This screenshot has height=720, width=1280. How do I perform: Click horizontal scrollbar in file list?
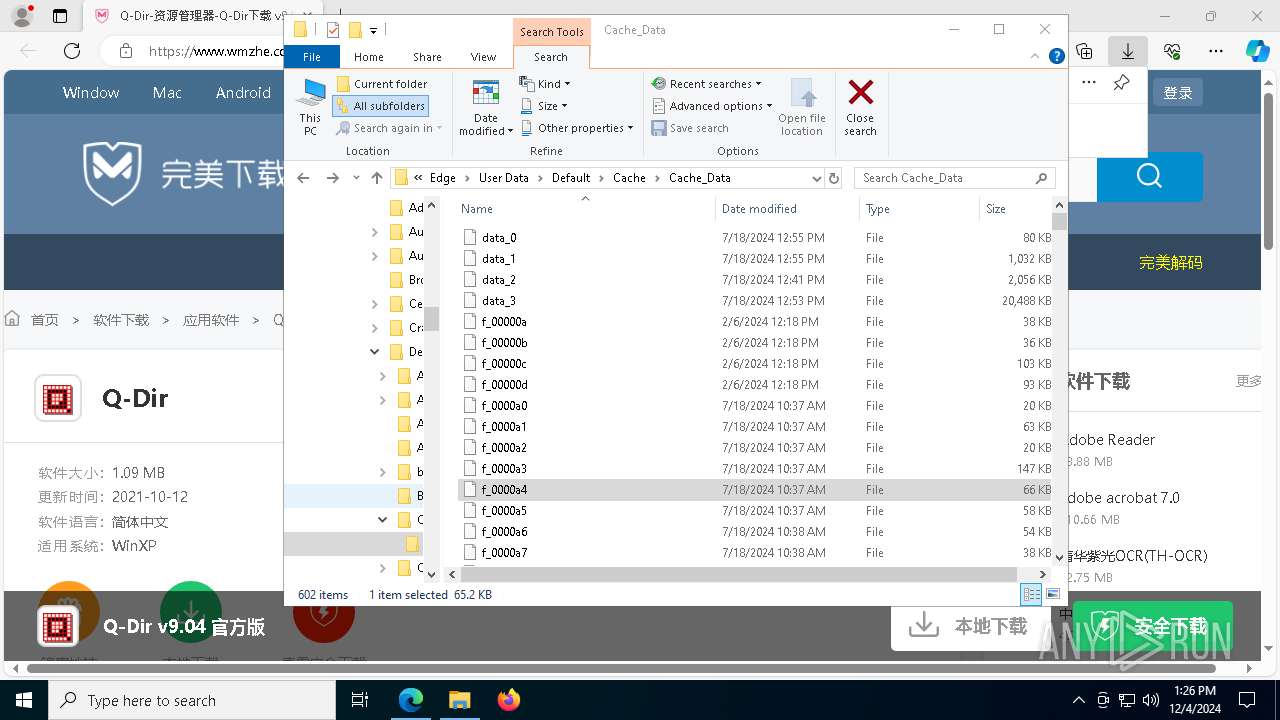738,575
